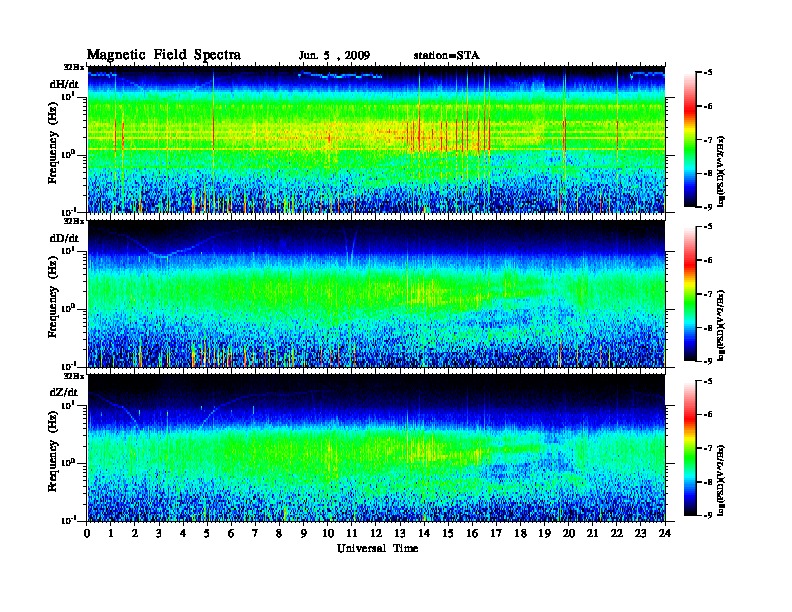Click the 23 tick label on the time axis
The image size is (792, 612).
tap(641, 534)
